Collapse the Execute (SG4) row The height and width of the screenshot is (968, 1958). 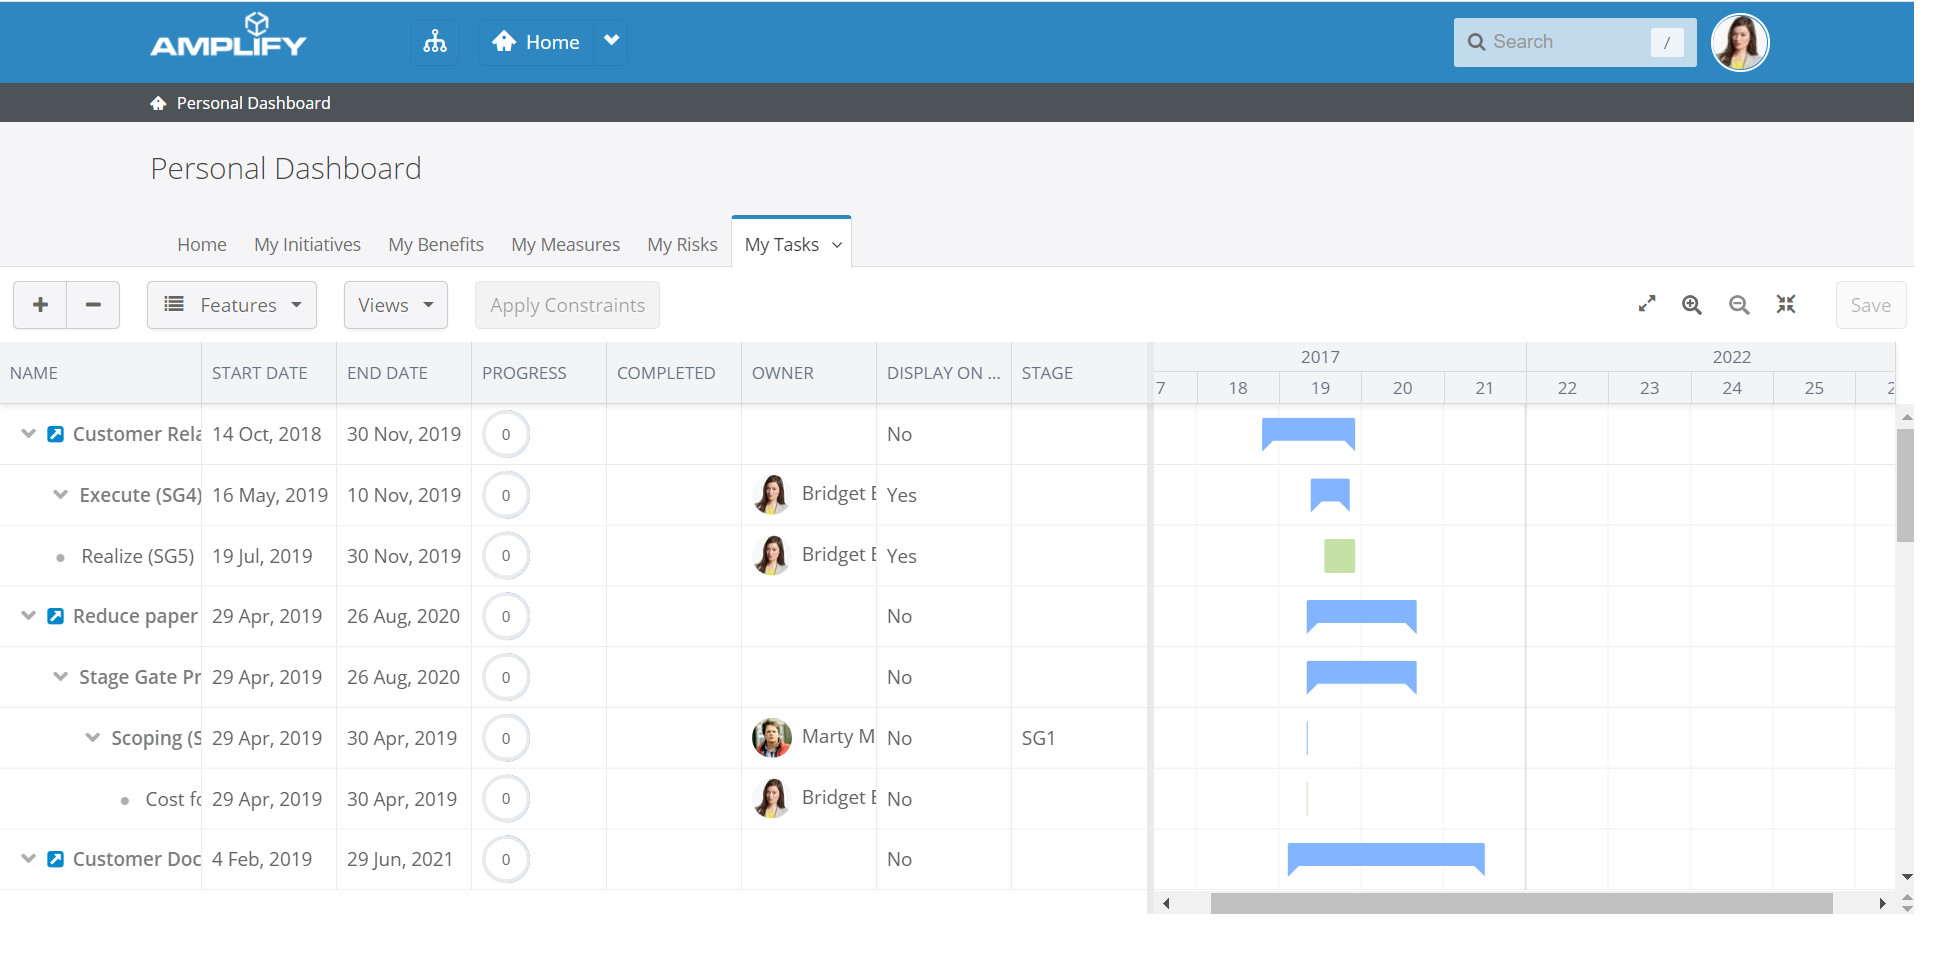61,495
